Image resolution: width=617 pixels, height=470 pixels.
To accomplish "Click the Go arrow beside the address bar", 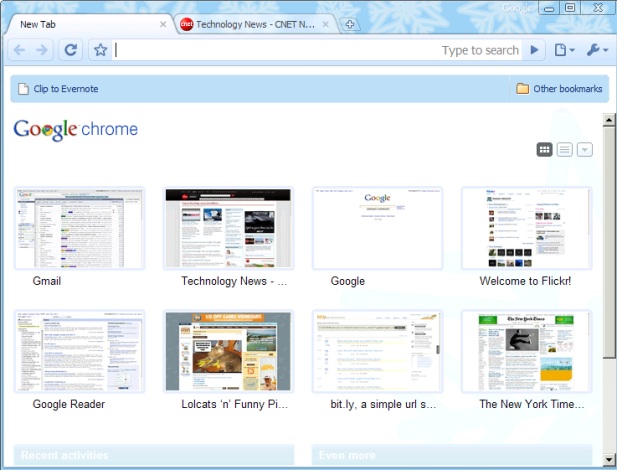I will 534,50.
